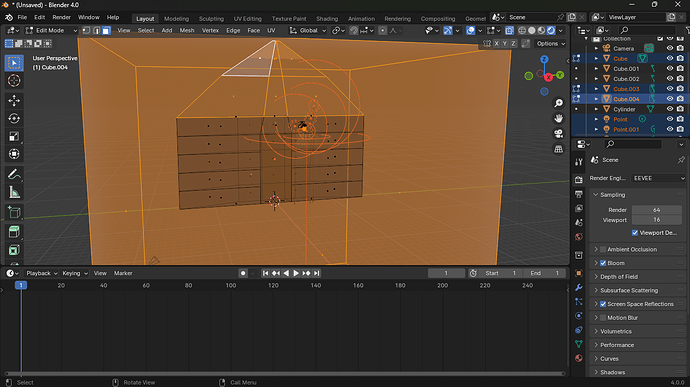This screenshot has width=690, height=387.
Task: Select the Select Box tool
Action: click(x=14, y=63)
